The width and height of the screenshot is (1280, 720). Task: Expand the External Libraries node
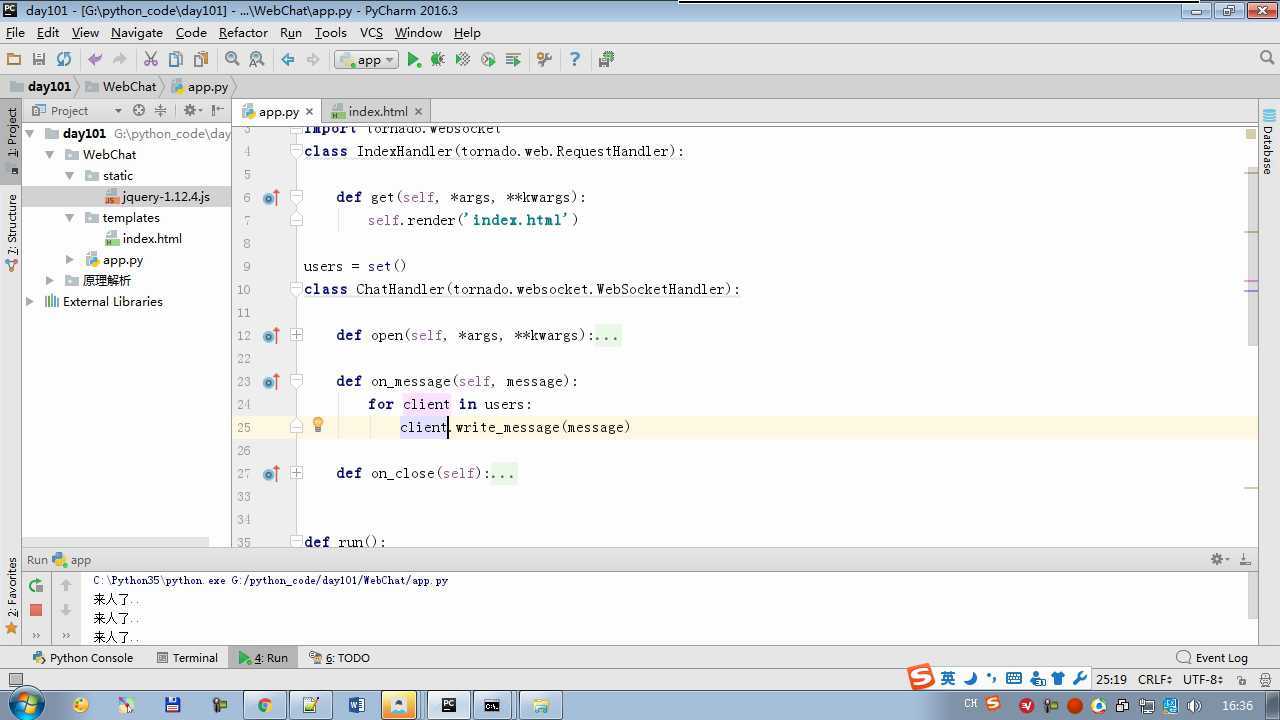point(30,302)
